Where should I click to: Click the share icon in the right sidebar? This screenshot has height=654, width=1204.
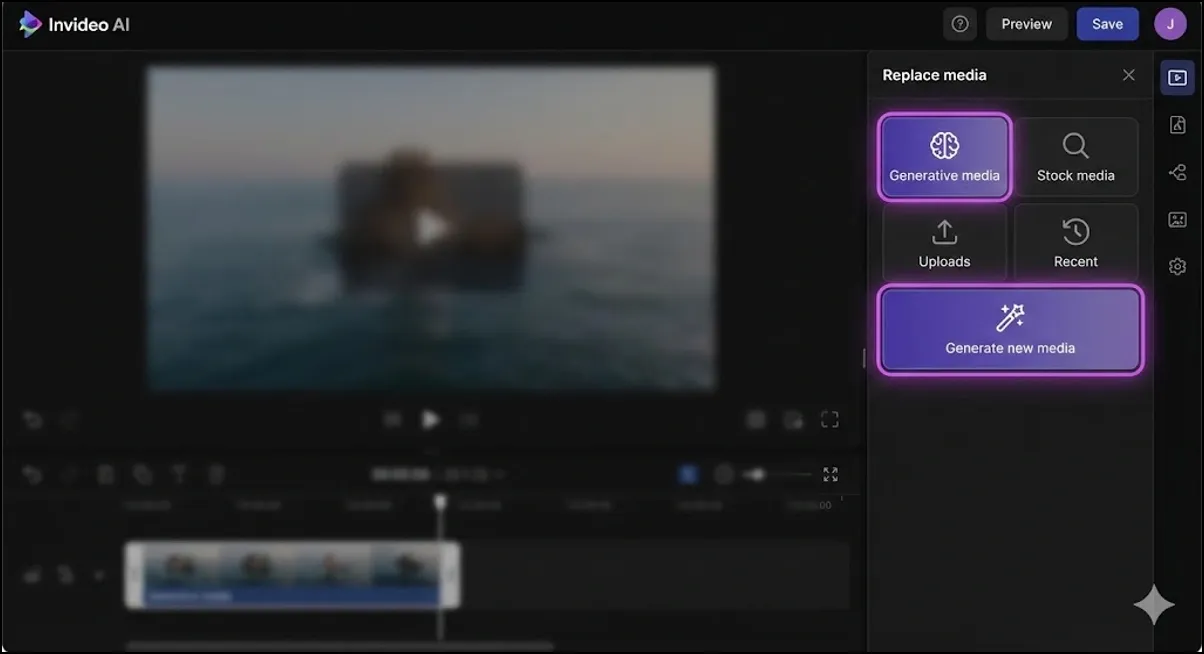tap(1177, 171)
